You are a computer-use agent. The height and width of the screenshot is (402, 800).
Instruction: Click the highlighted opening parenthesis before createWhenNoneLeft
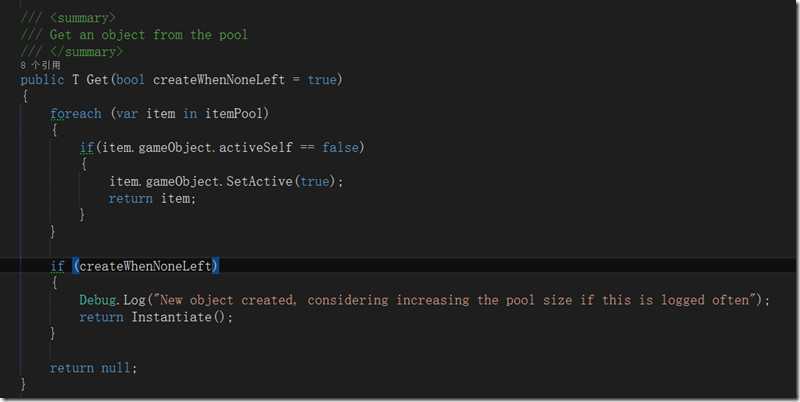click(76, 266)
